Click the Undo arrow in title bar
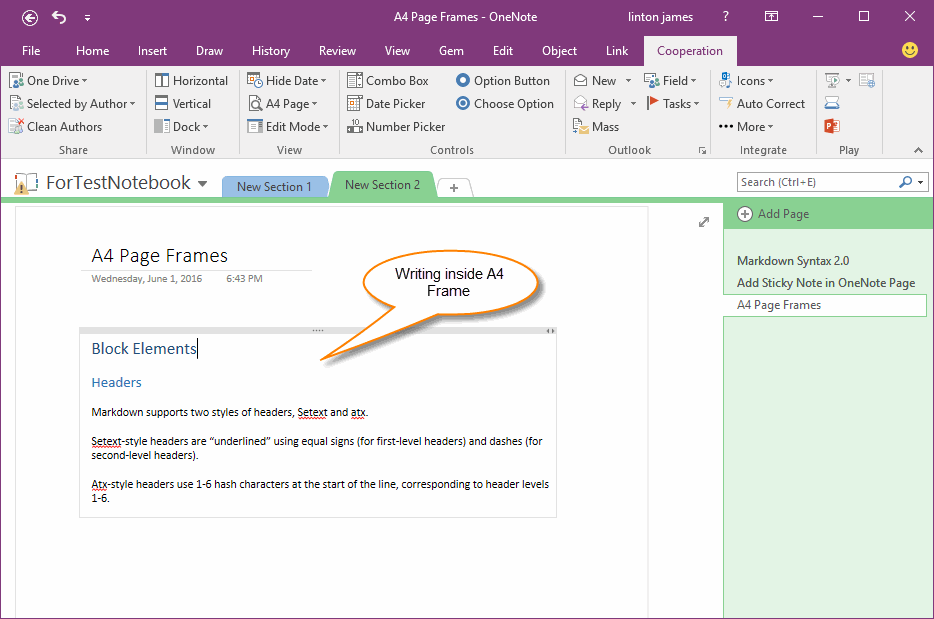Screen dimensions: 934x619 click(x=59, y=17)
